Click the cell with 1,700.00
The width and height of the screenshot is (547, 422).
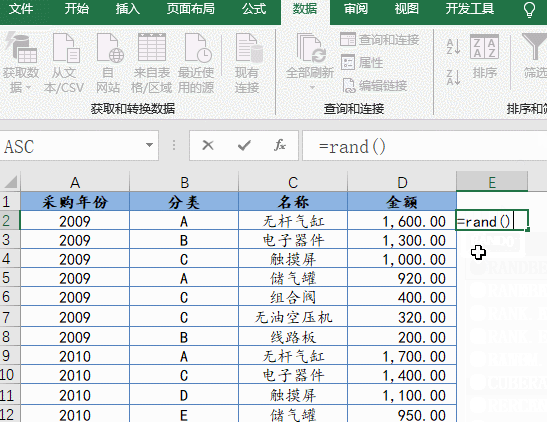pyautogui.click(x=402, y=356)
